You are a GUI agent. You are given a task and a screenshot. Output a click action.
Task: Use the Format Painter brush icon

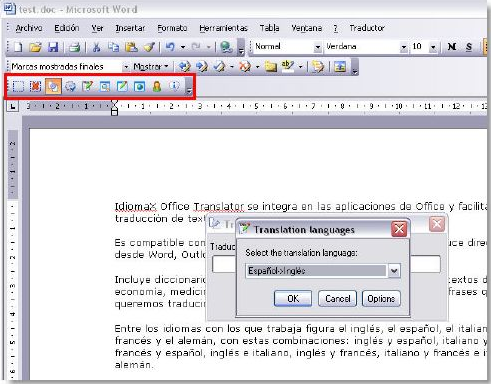coord(149,47)
